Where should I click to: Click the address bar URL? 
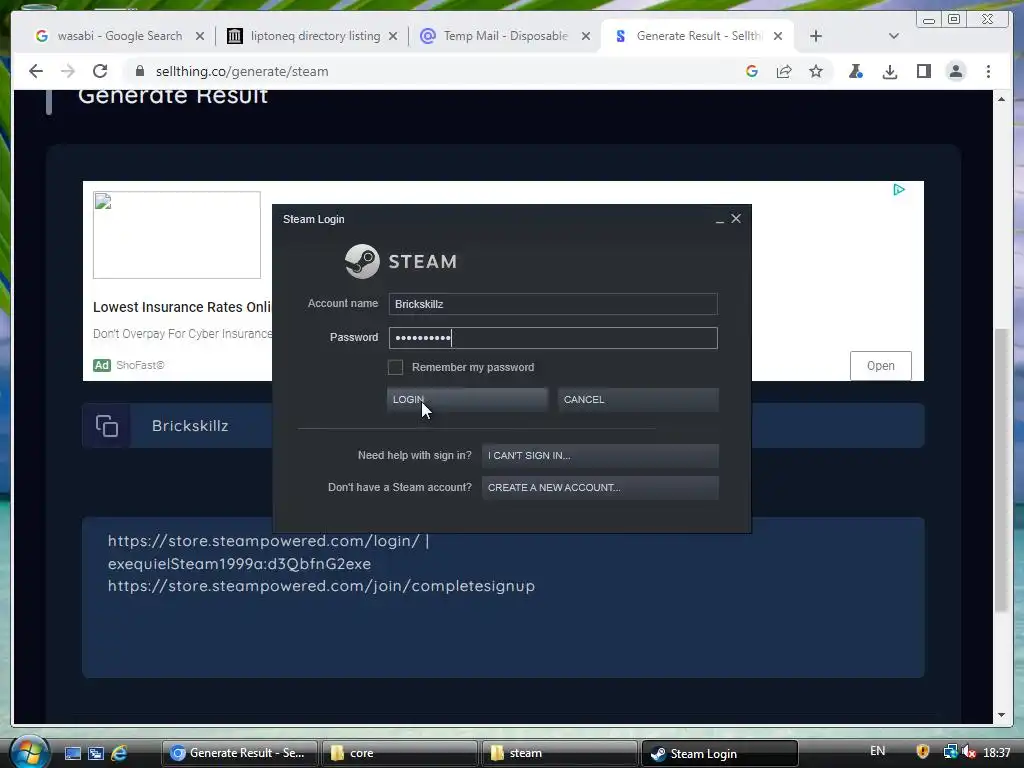pyautogui.click(x=242, y=71)
